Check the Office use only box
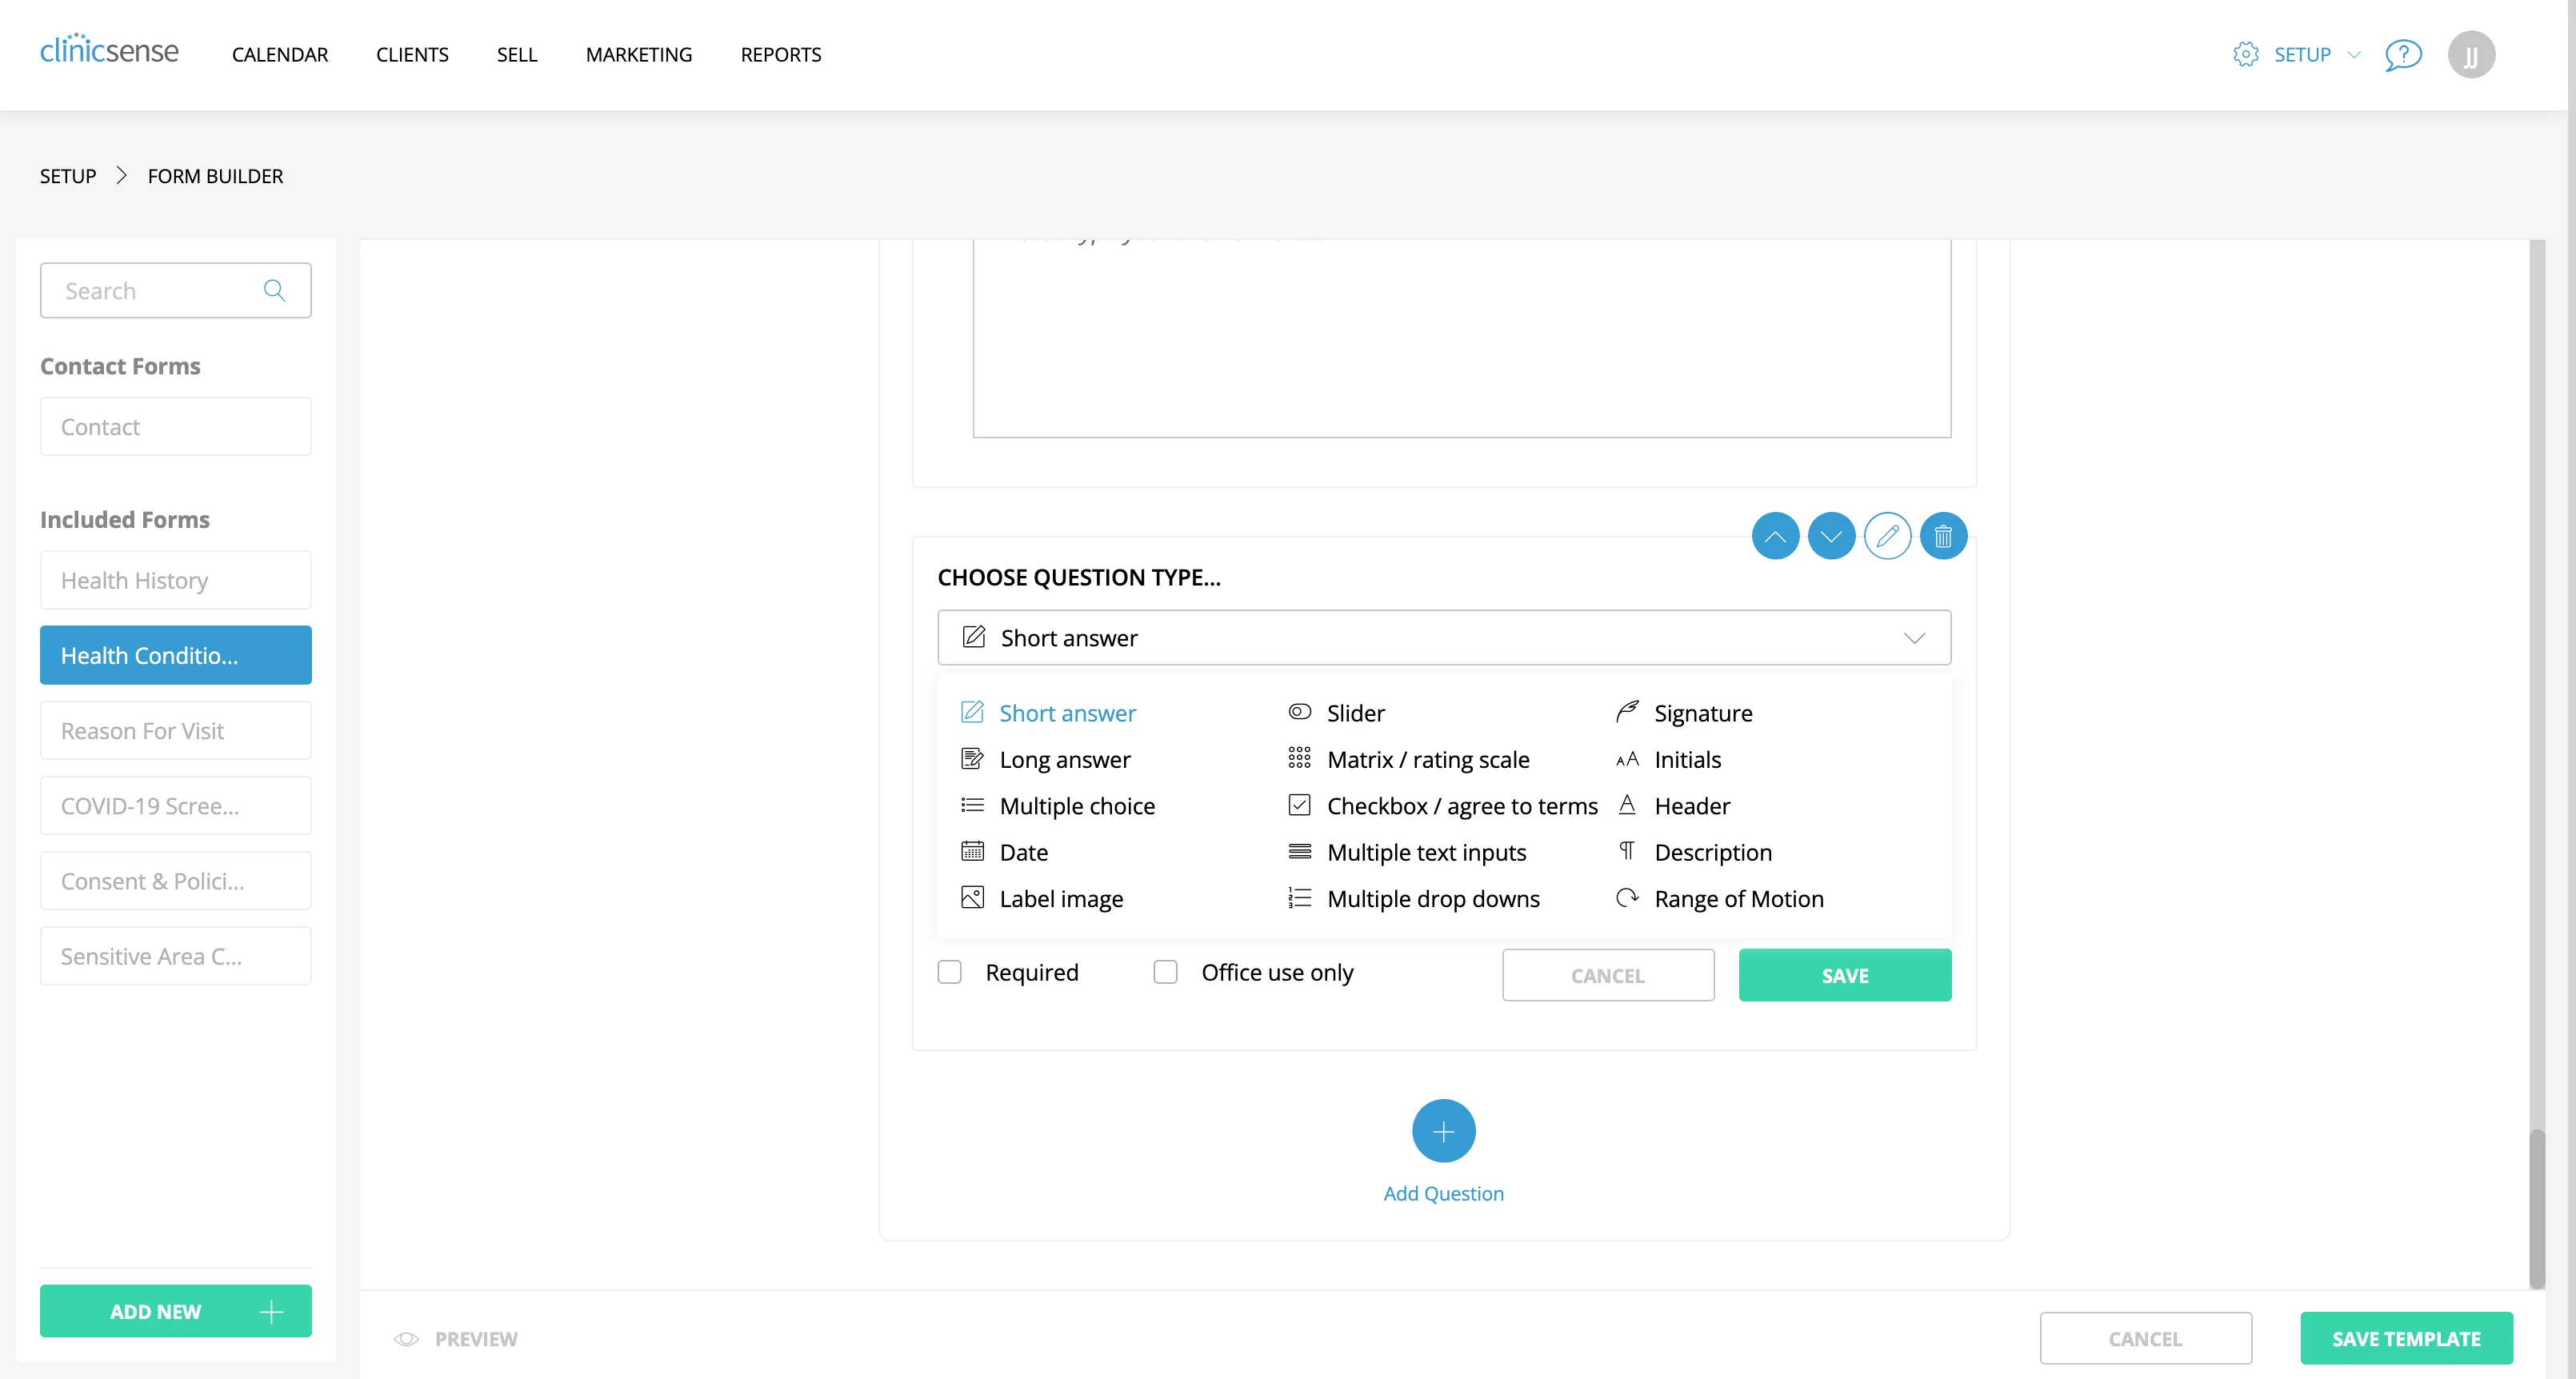The image size is (2576, 1379). pos(1166,972)
